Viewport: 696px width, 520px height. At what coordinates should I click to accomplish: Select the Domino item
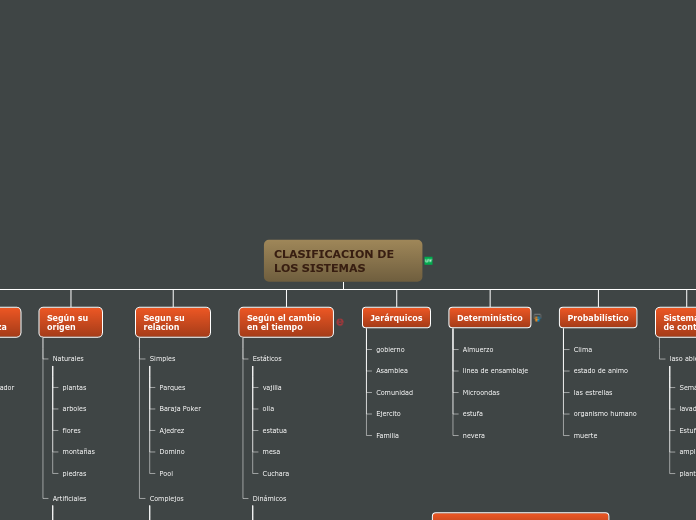[172, 452]
